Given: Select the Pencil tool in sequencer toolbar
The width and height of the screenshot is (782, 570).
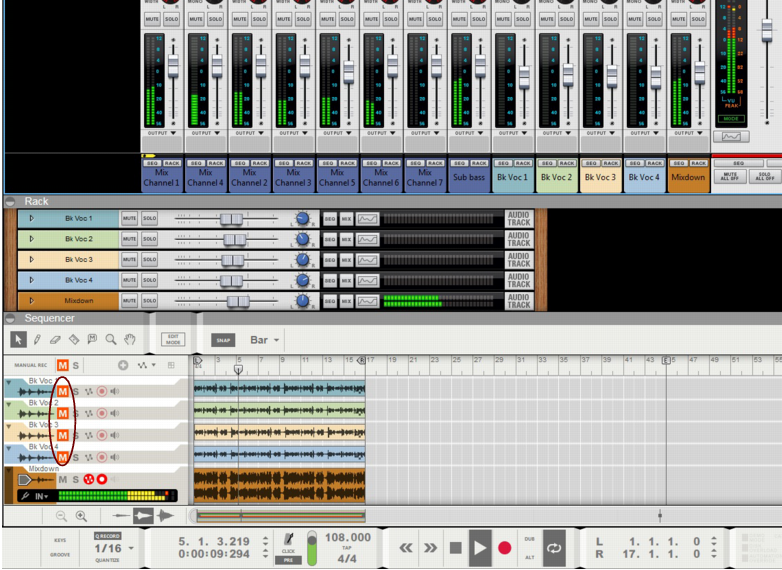Looking at the screenshot, I should [x=37, y=340].
